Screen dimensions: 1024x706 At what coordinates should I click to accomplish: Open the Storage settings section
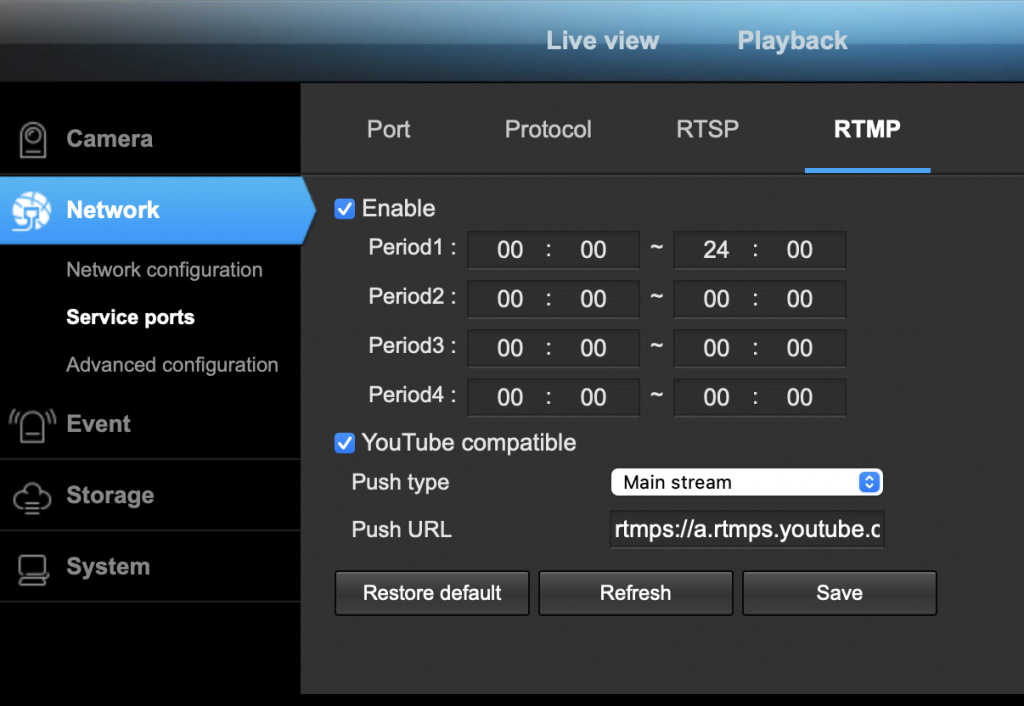click(110, 495)
